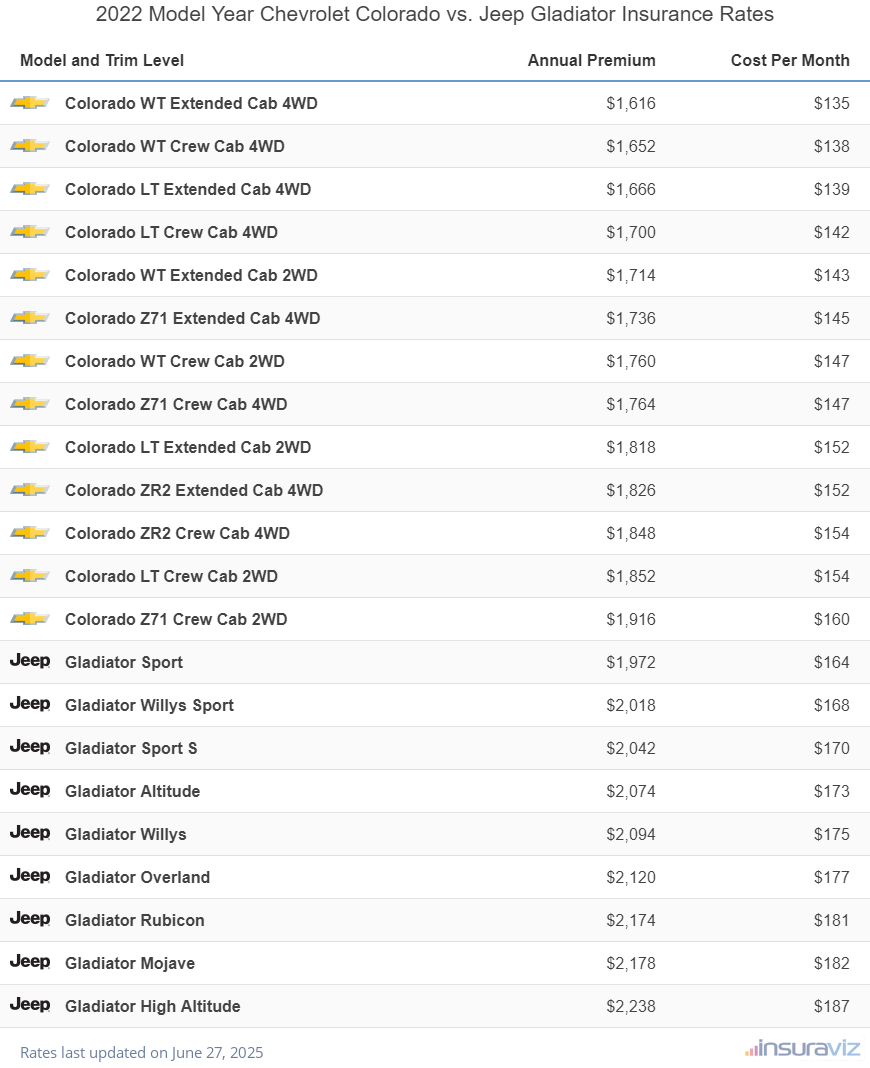Click Chevrolet logo beside Colorado LT Crew Cab 4WD

pos(30,232)
